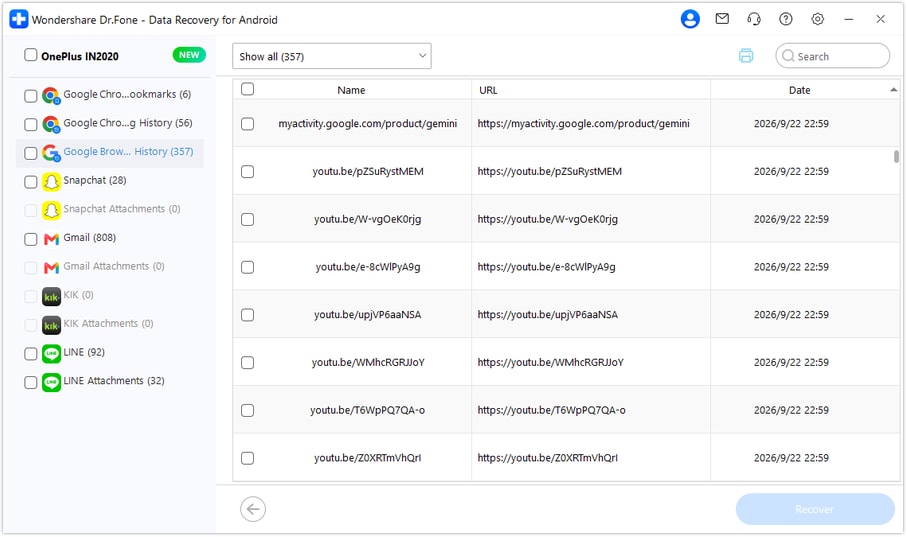Click the LINE Attachments icon
The height and width of the screenshot is (537, 907).
(51, 382)
